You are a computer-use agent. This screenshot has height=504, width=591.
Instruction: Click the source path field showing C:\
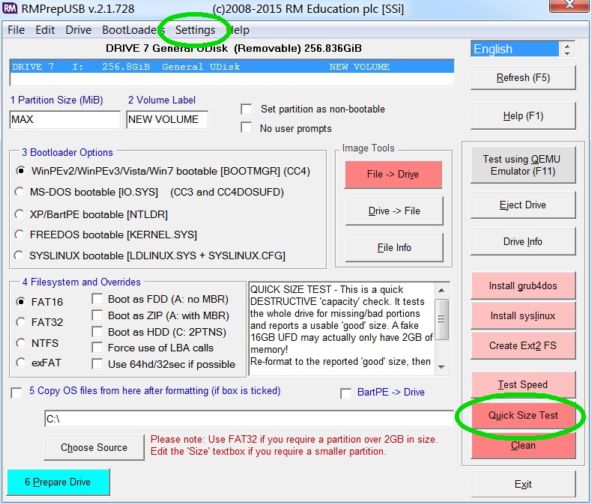click(x=249, y=419)
